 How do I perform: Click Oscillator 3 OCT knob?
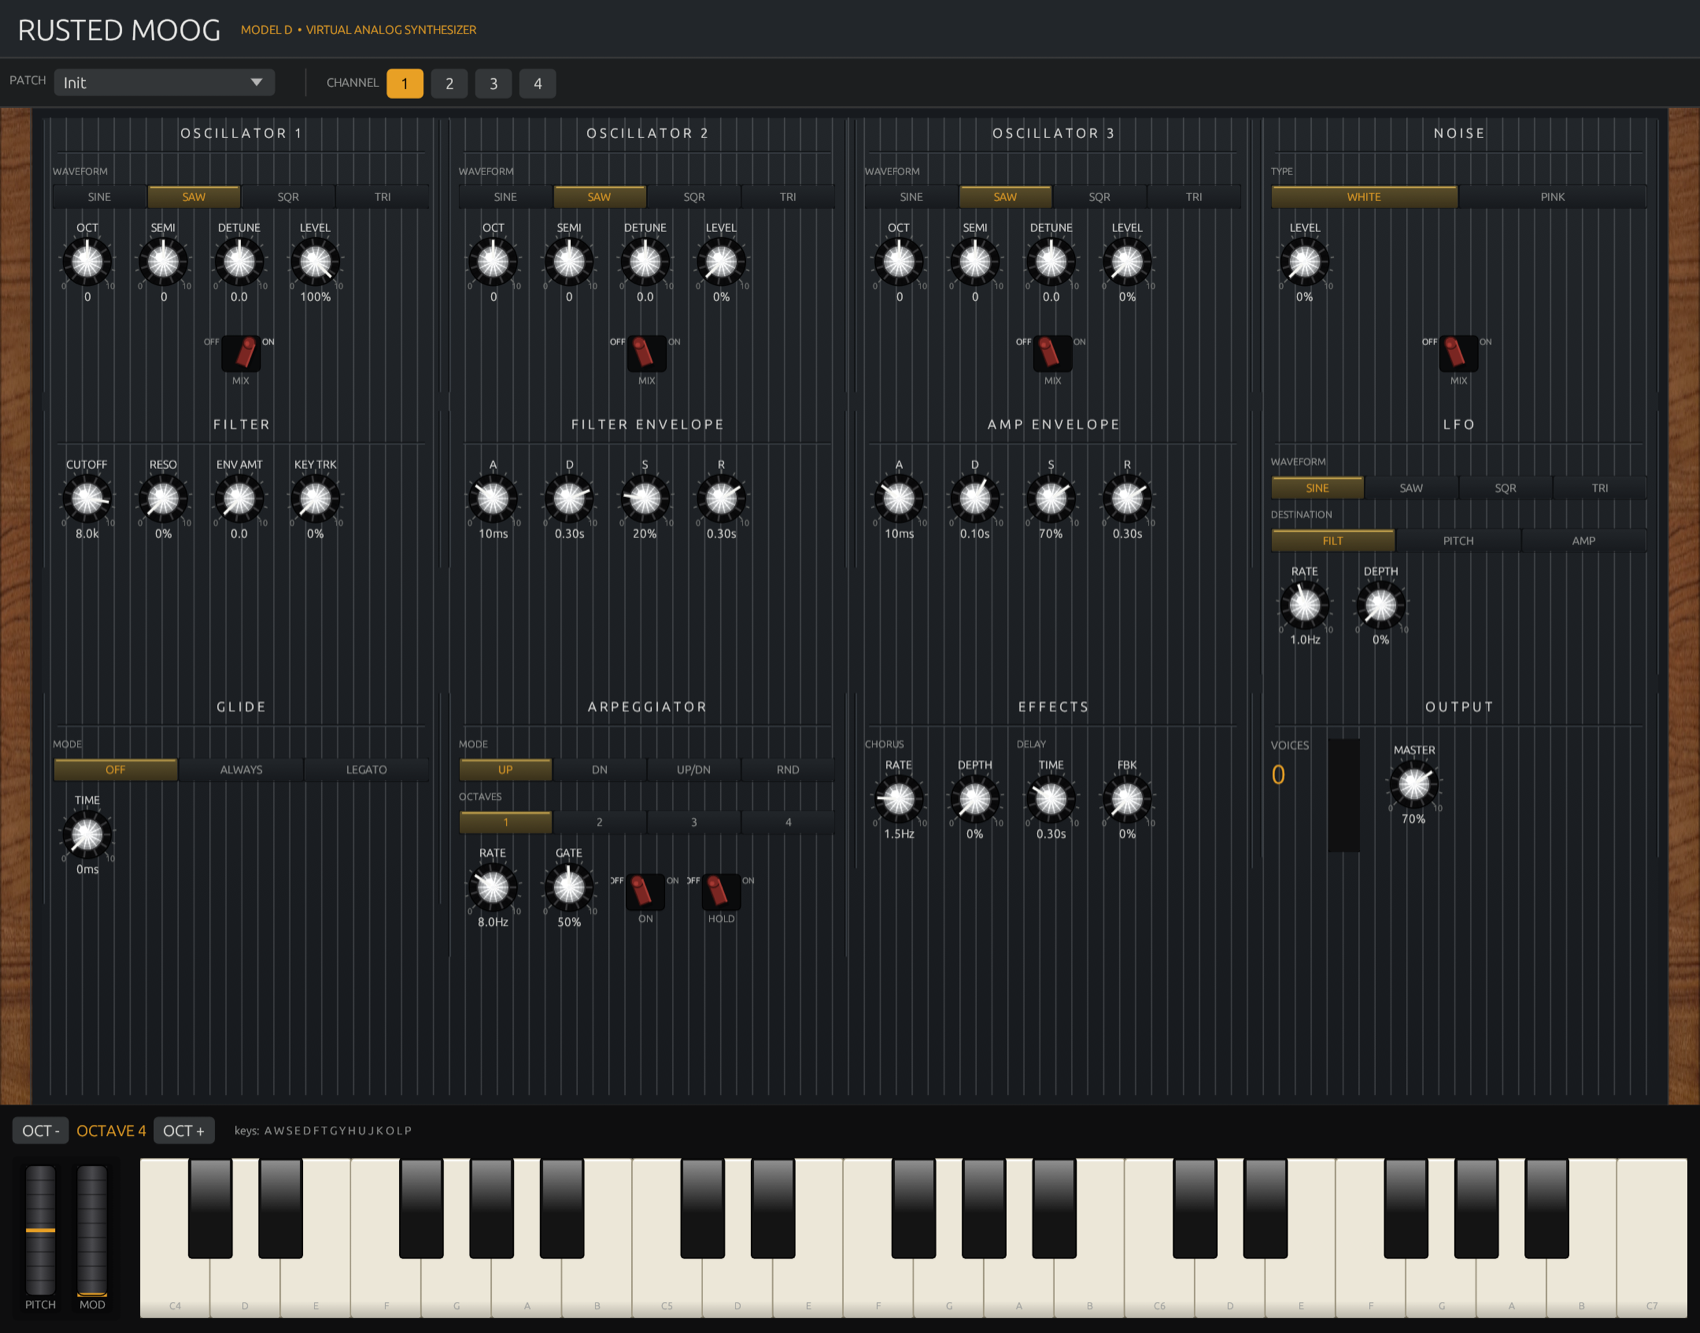(899, 262)
